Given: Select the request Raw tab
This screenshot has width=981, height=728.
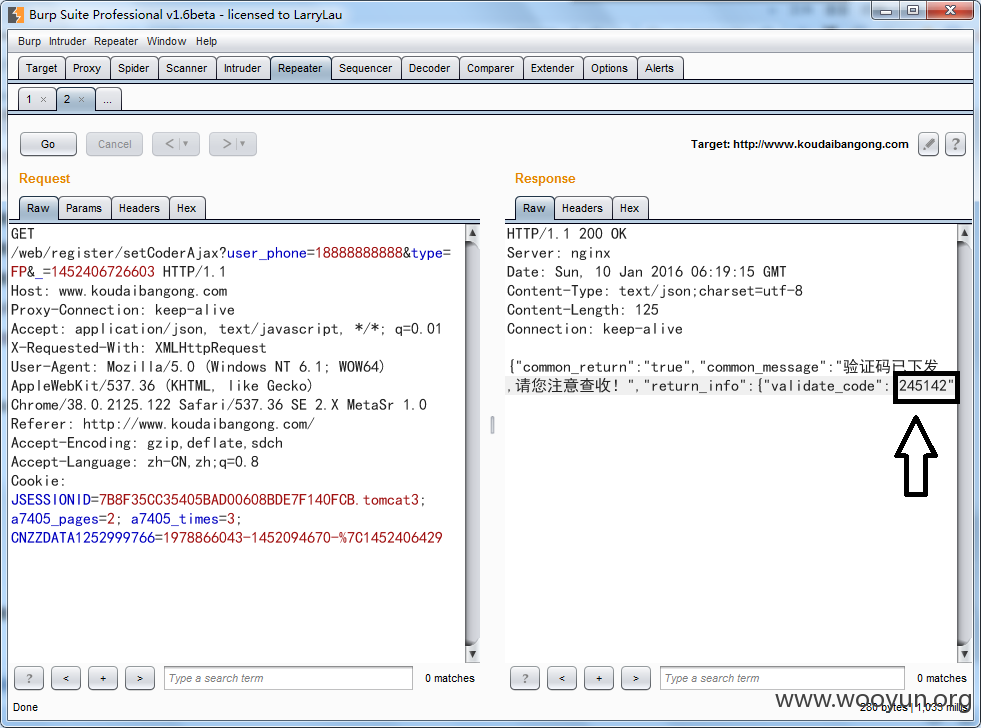Looking at the screenshot, I should (38, 208).
